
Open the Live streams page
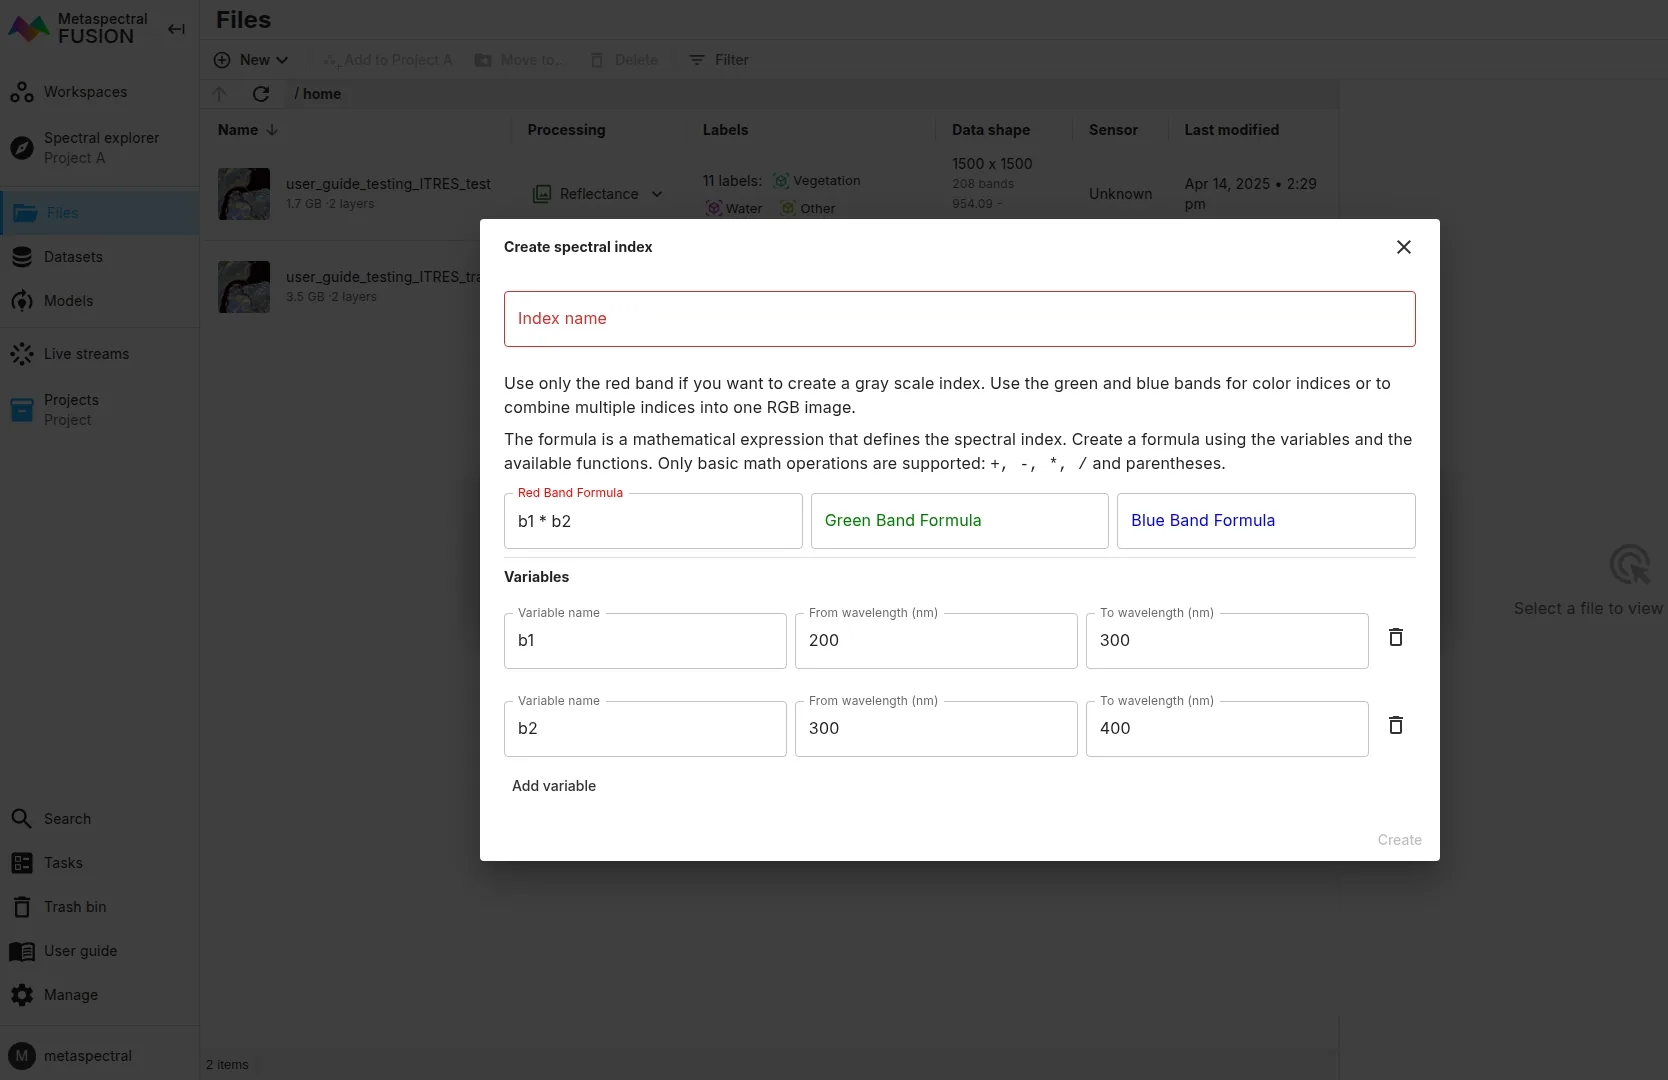86,354
